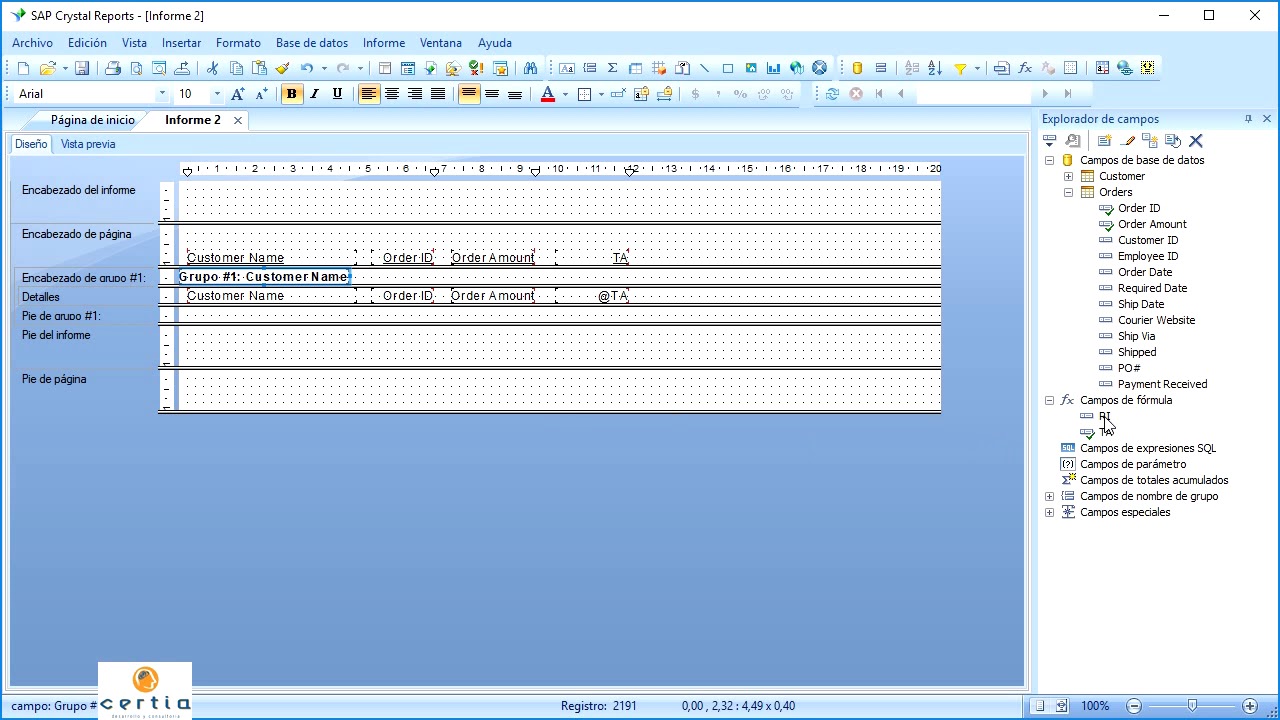This screenshot has height=720, width=1280.
Task: Insert a chart using the bar chart icon
Action: [x=774, y=68]
